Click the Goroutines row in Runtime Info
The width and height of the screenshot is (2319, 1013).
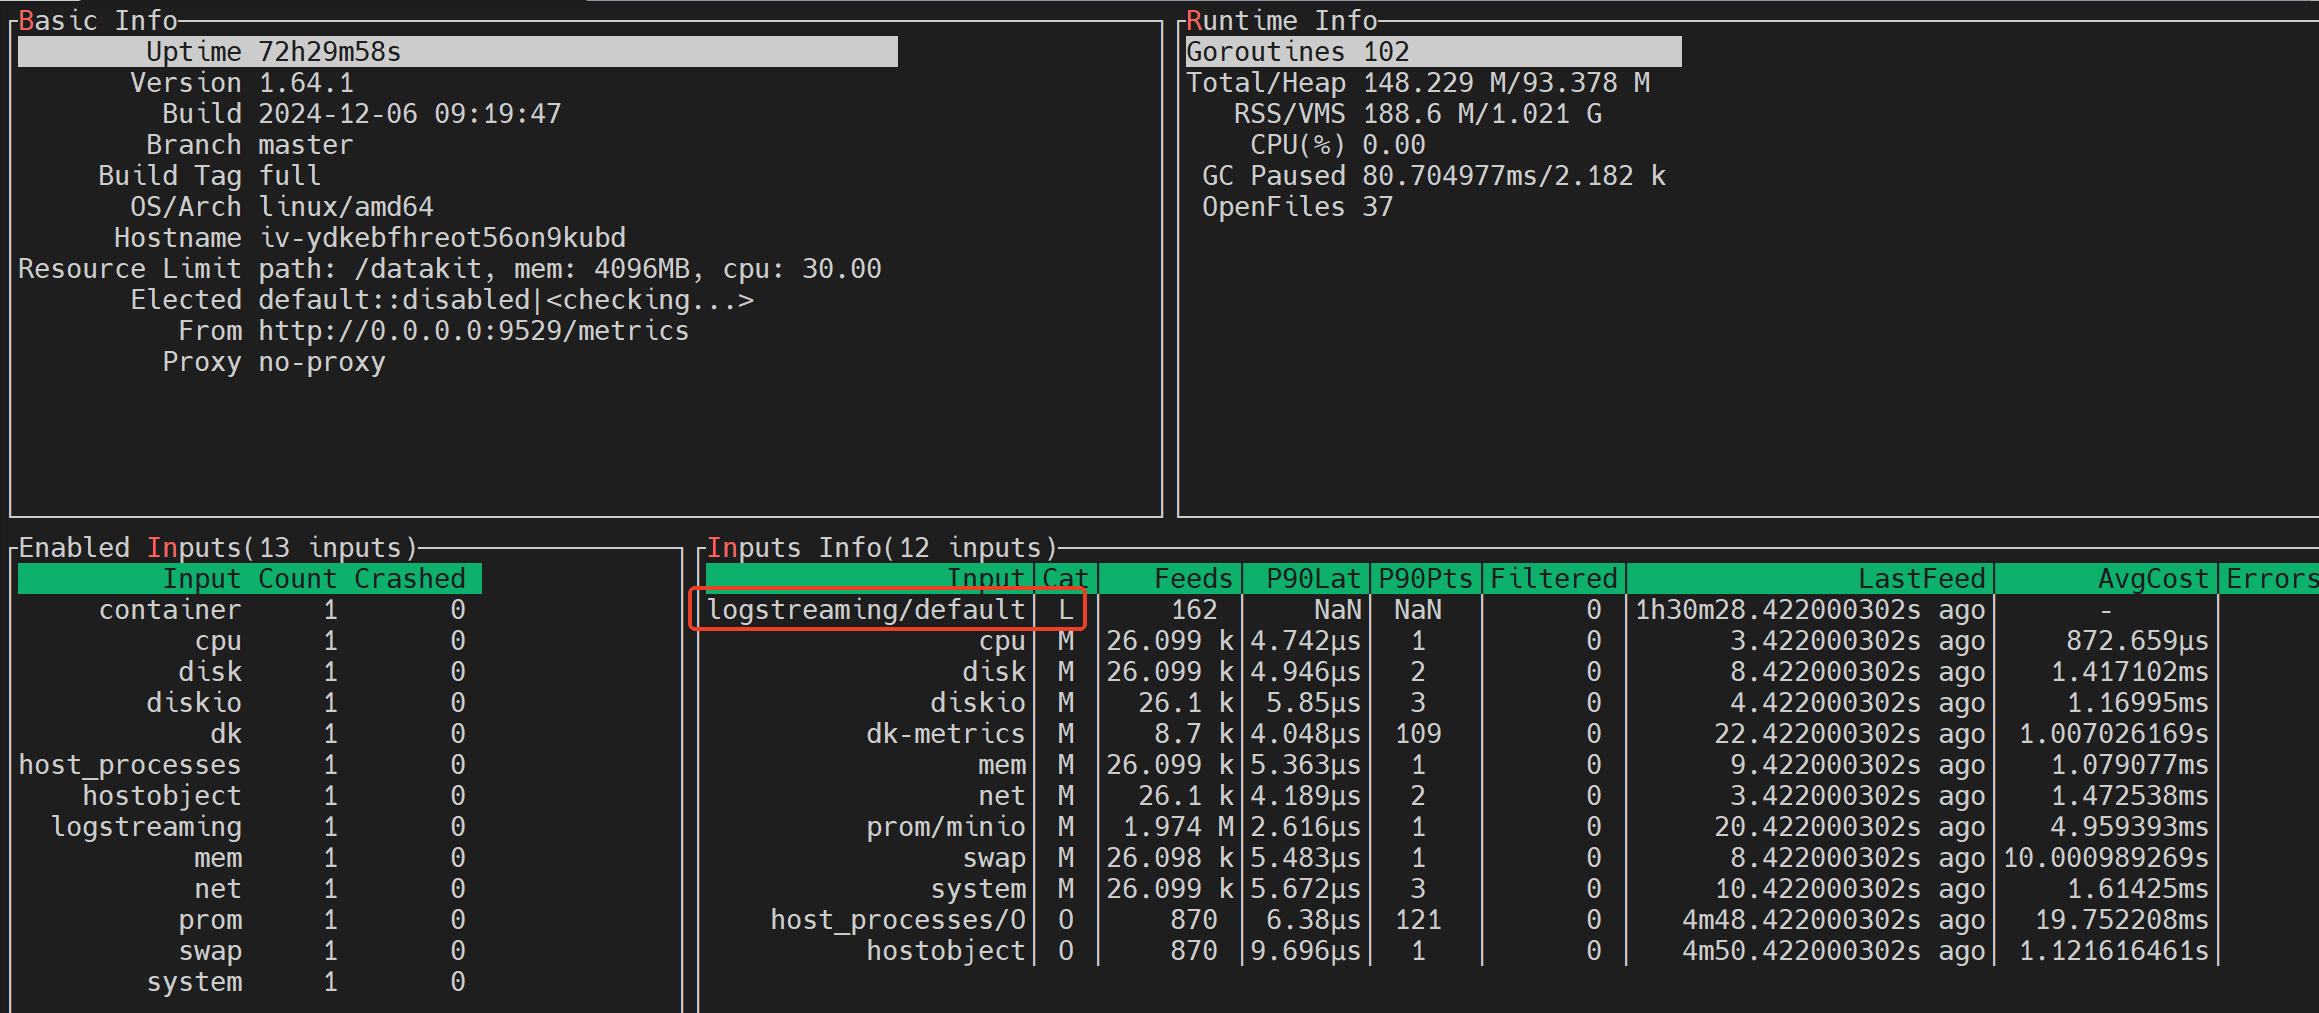(x=1433, y=51)
